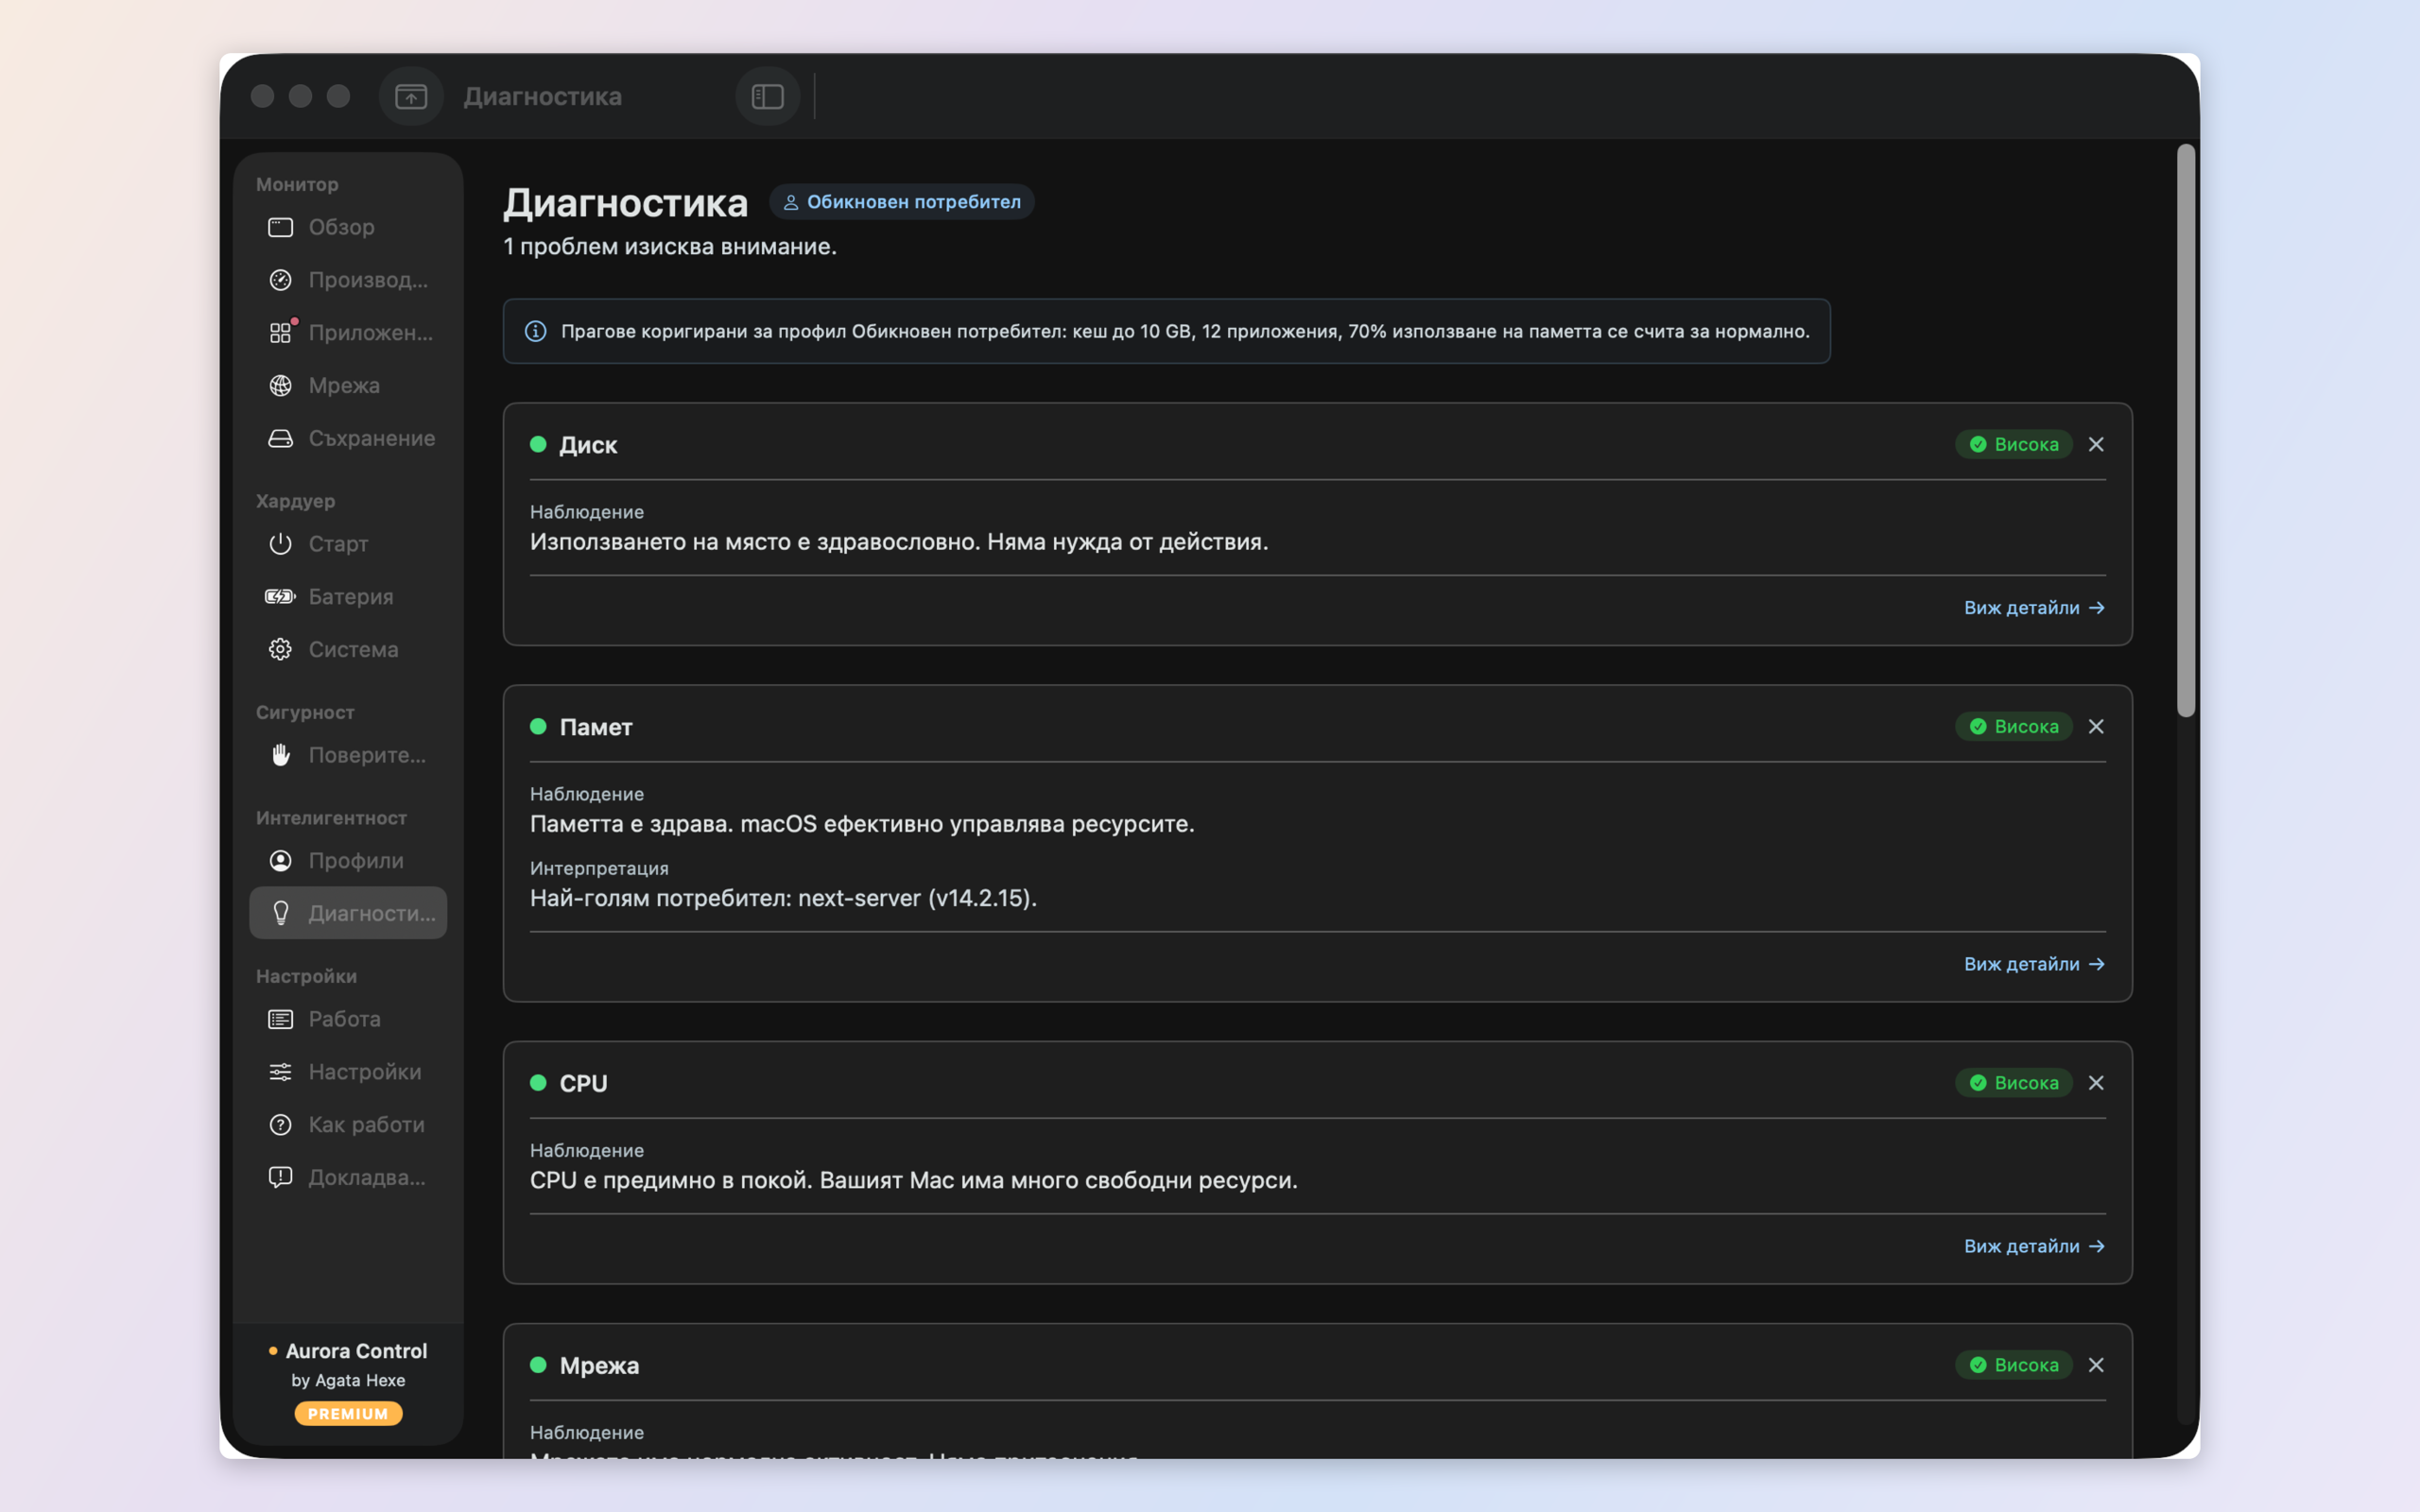
Task: Click the Производителност gauge icon in sidebar
Action: [x=280, y=280]
